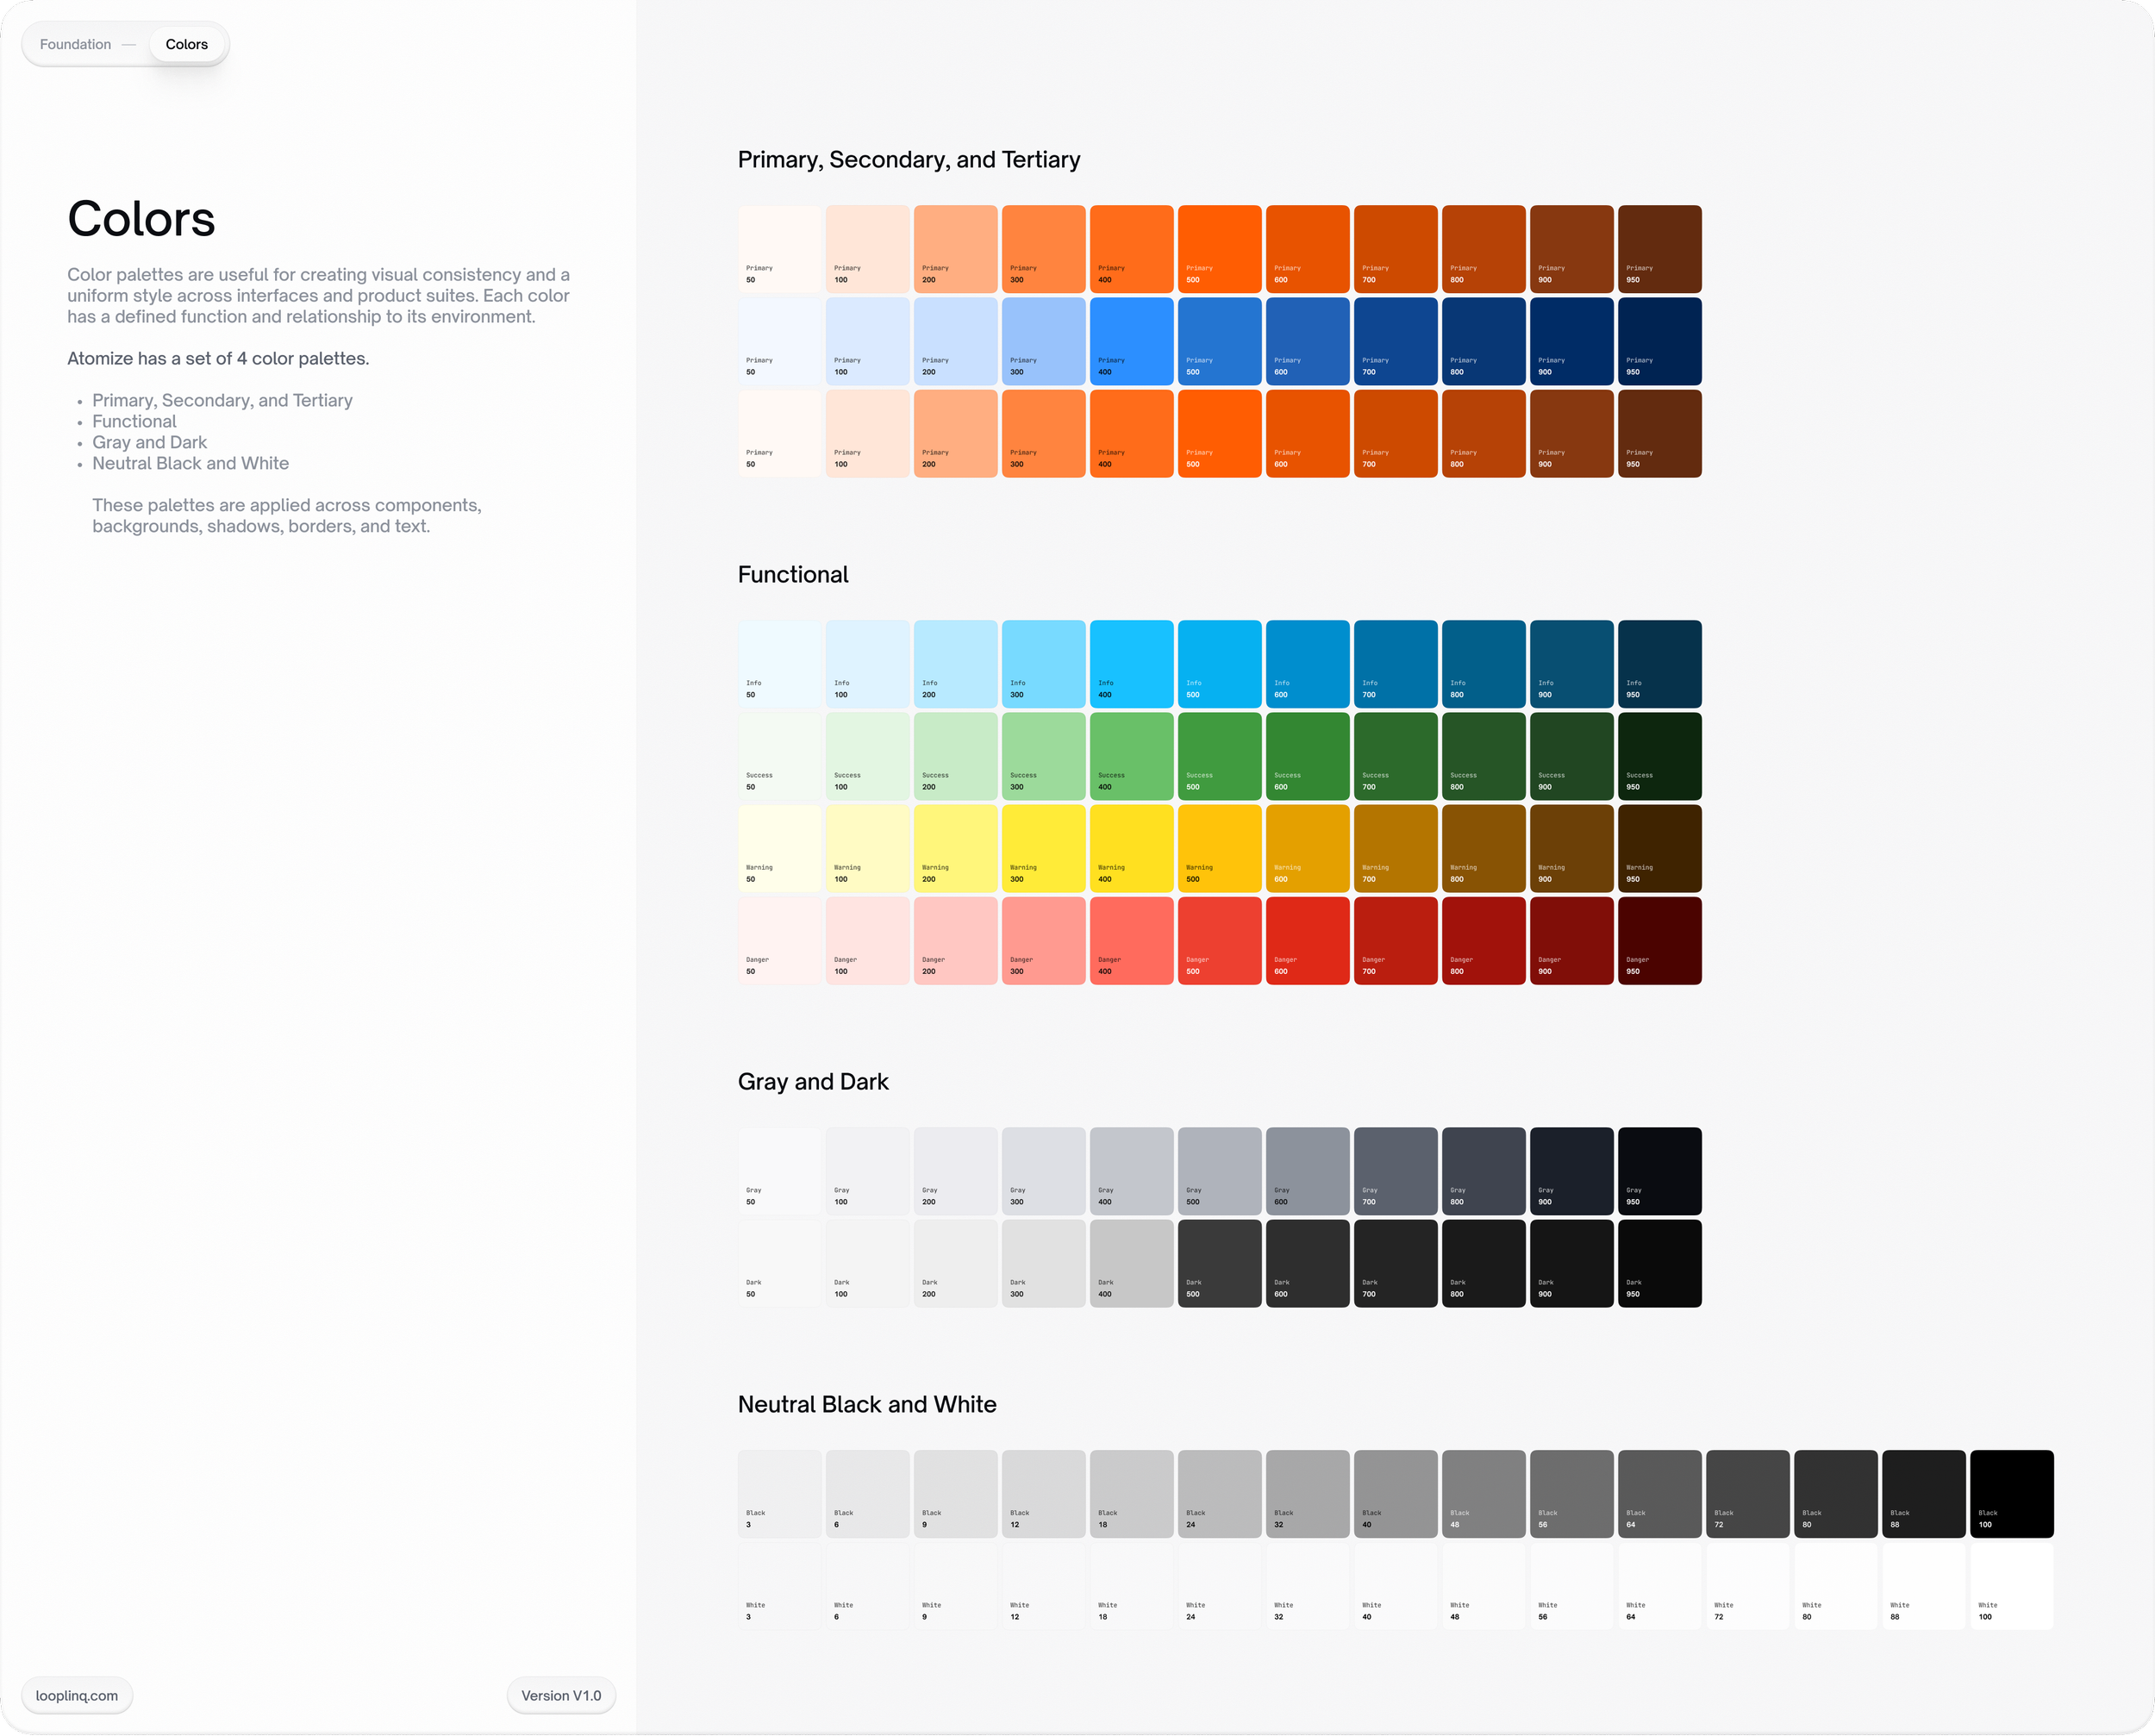The width and height of the screenshot is (2155, 1736).
Task: Select the White 48 swatch
Action: point(1483,1586)
